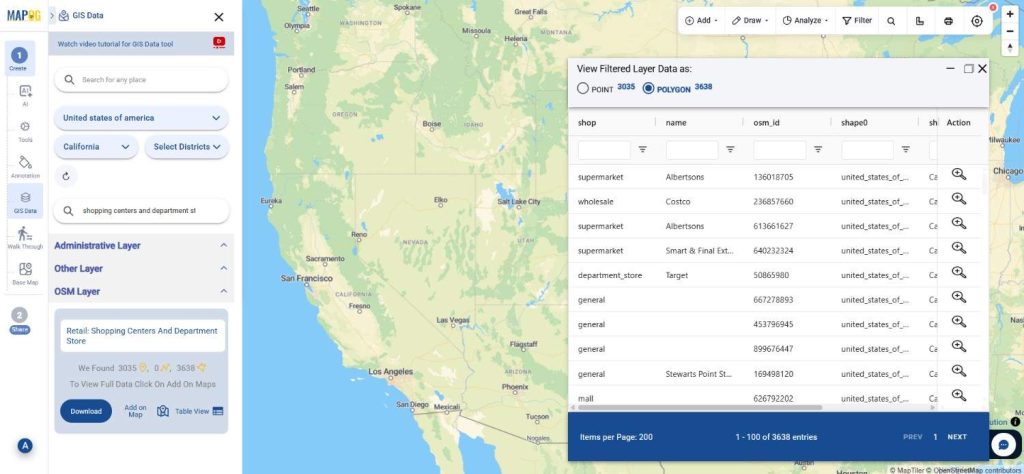The width and height of the screenshot is (1024, 474).
Task: Click the name column filter input
Action: 692,150
